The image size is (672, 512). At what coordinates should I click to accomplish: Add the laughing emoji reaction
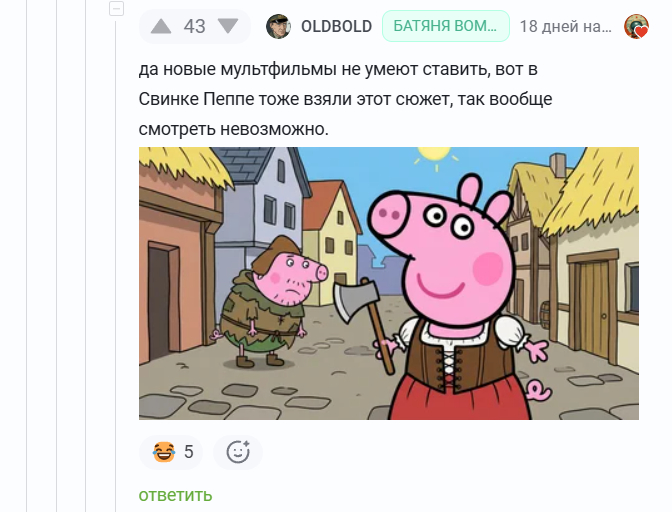point(164,452)
